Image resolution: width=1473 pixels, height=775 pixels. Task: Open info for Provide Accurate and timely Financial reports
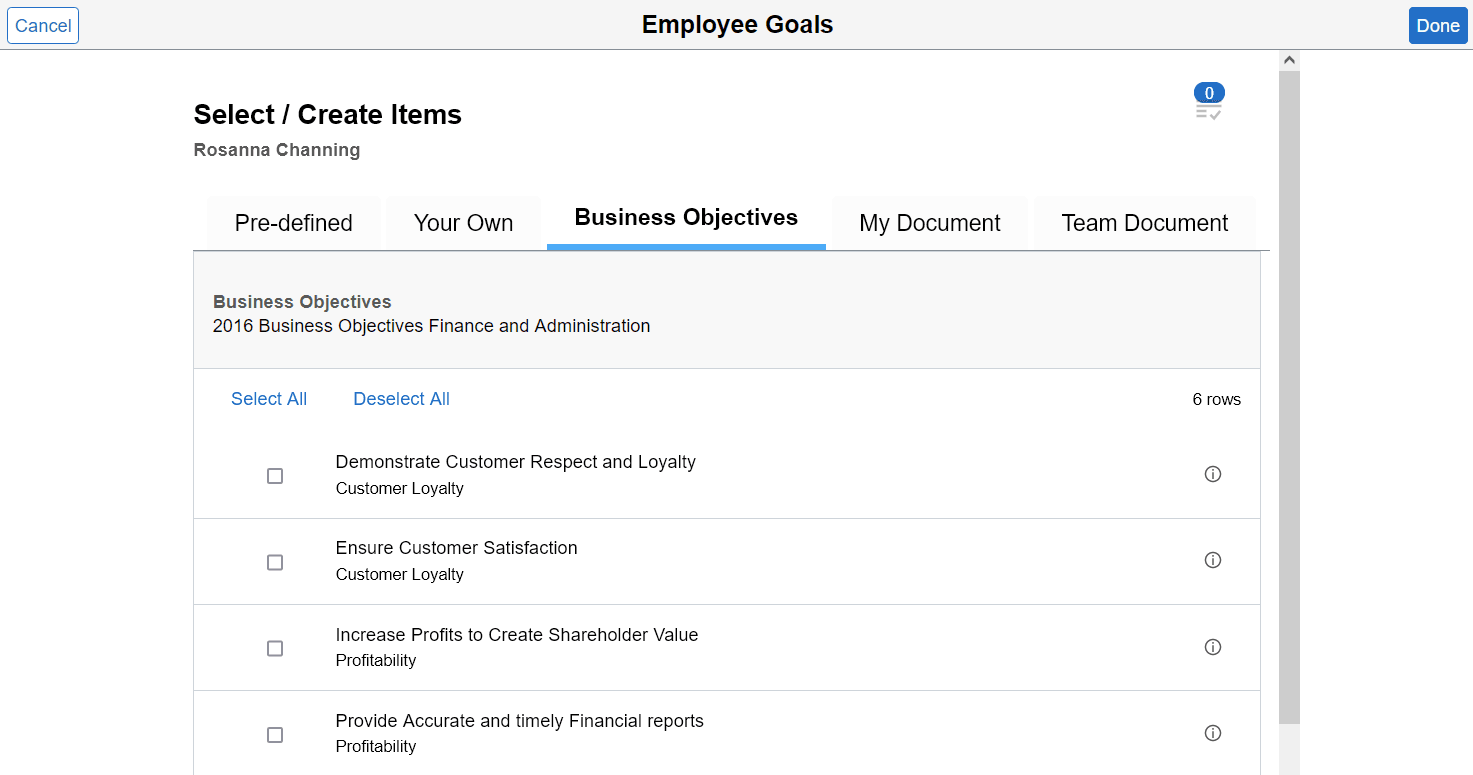tap(1213, 733)
